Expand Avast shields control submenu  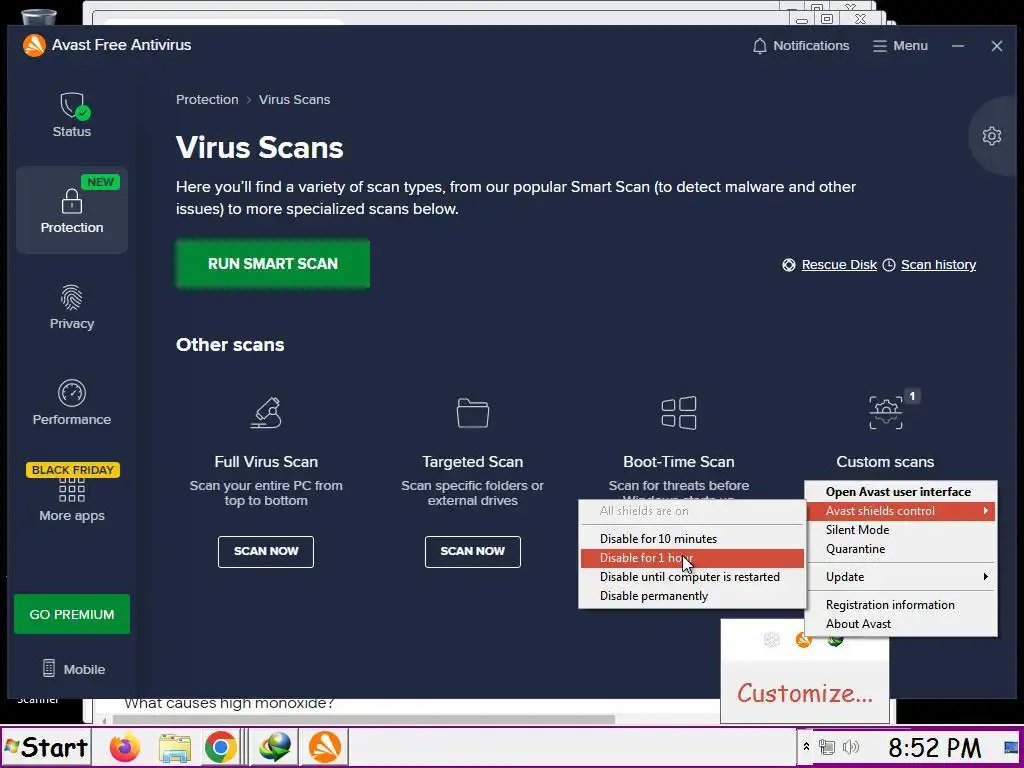[901, 511]
